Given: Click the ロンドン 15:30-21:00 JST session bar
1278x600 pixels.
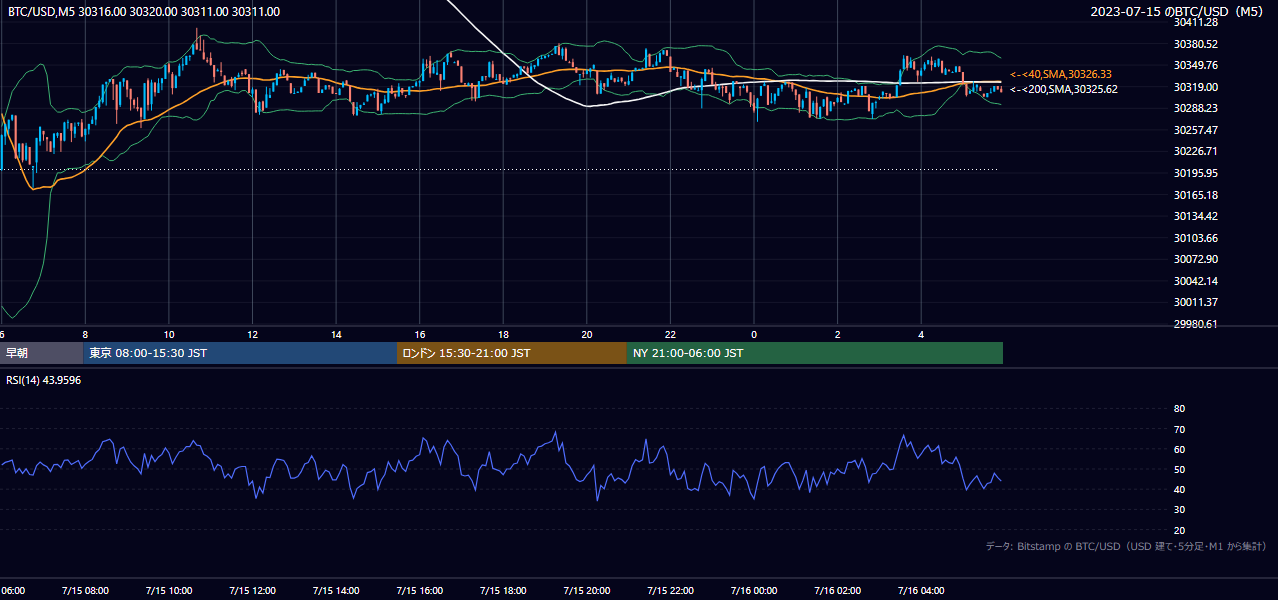Looking at the screenshot, I should [x=512, y=353].
